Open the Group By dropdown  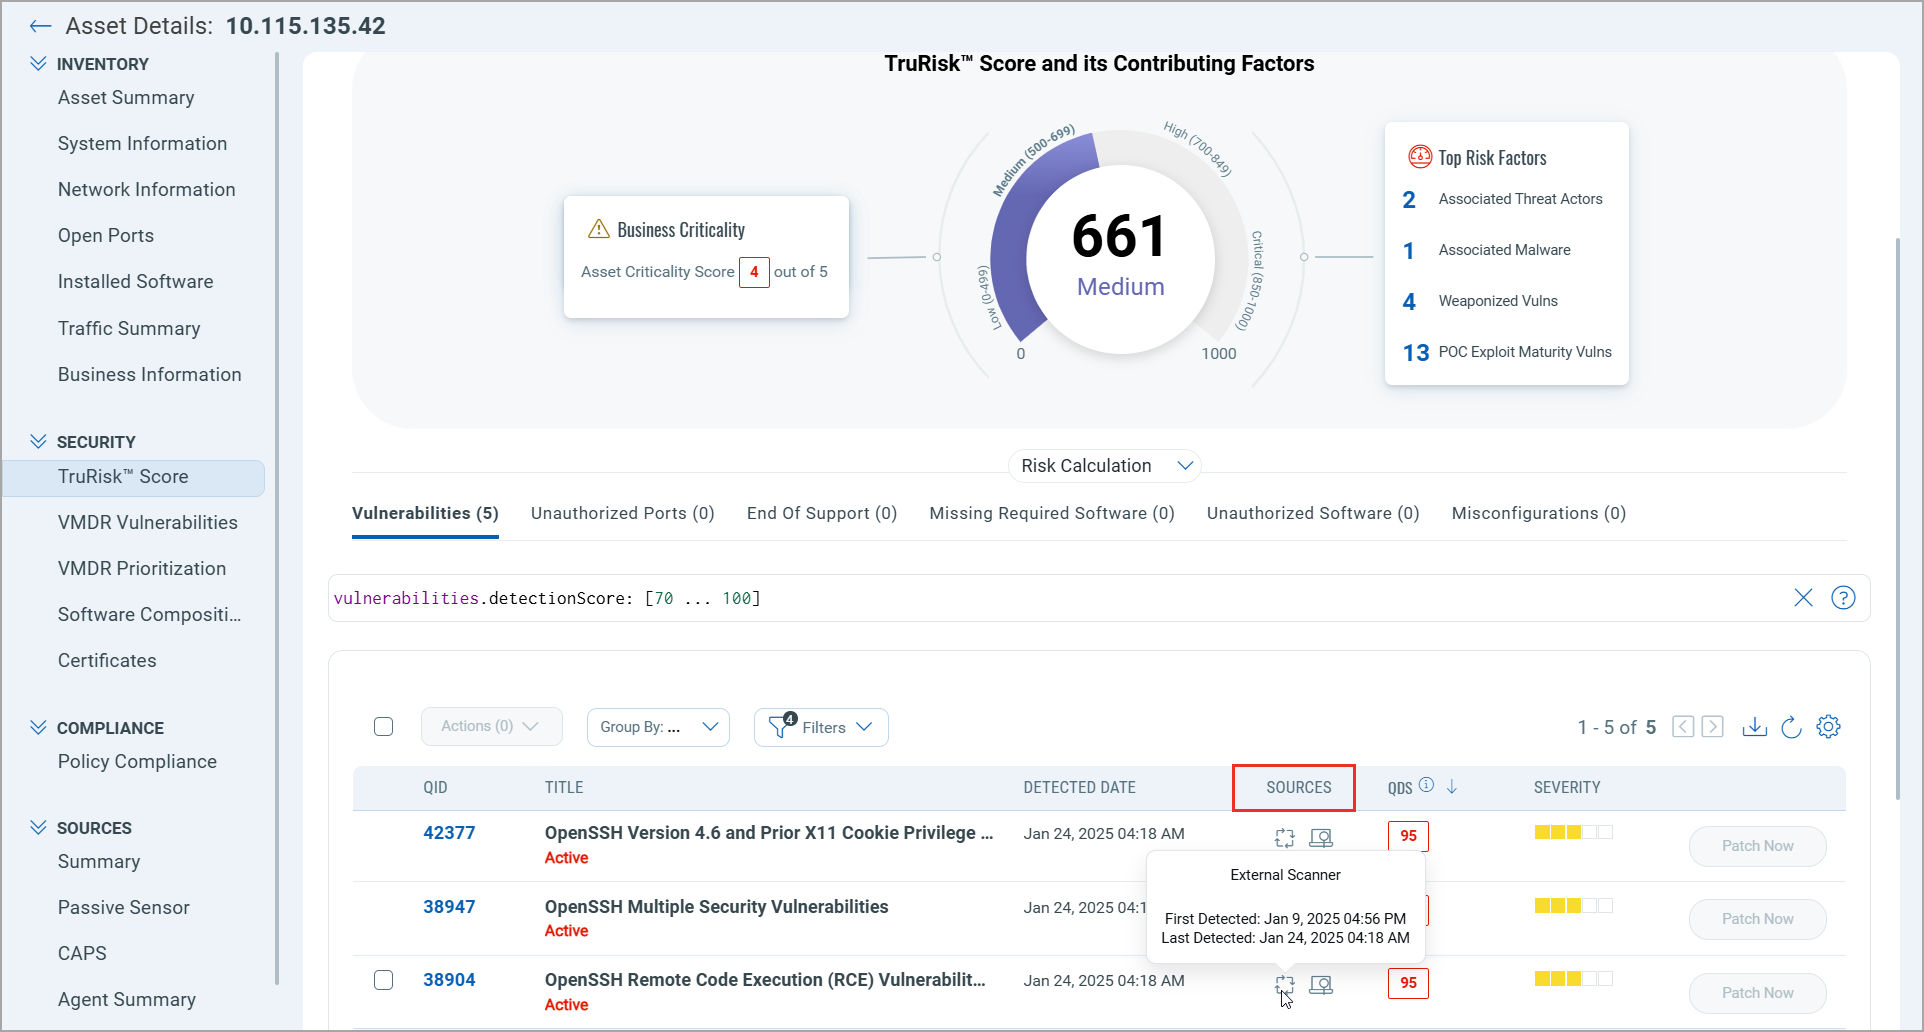tap(658, 727)
